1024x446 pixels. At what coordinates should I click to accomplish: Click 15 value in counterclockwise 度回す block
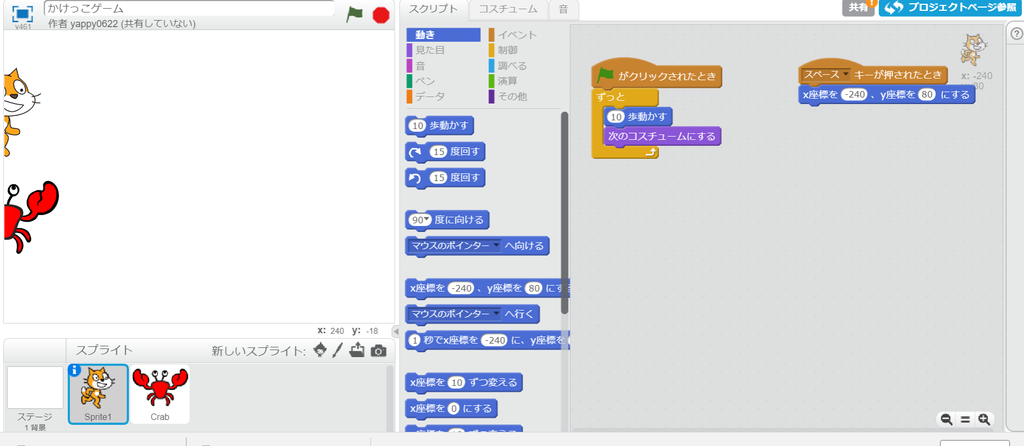tap(438, 178)
